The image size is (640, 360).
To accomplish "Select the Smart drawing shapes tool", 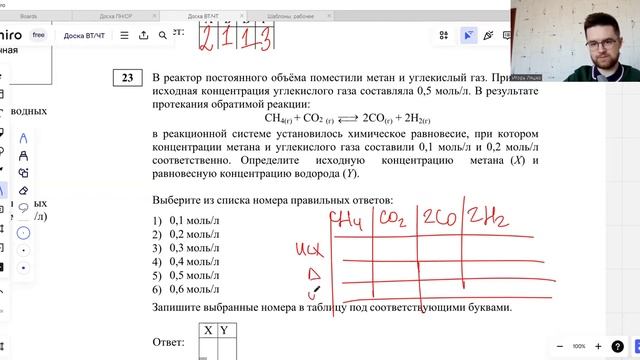I will tap(23, 173).
